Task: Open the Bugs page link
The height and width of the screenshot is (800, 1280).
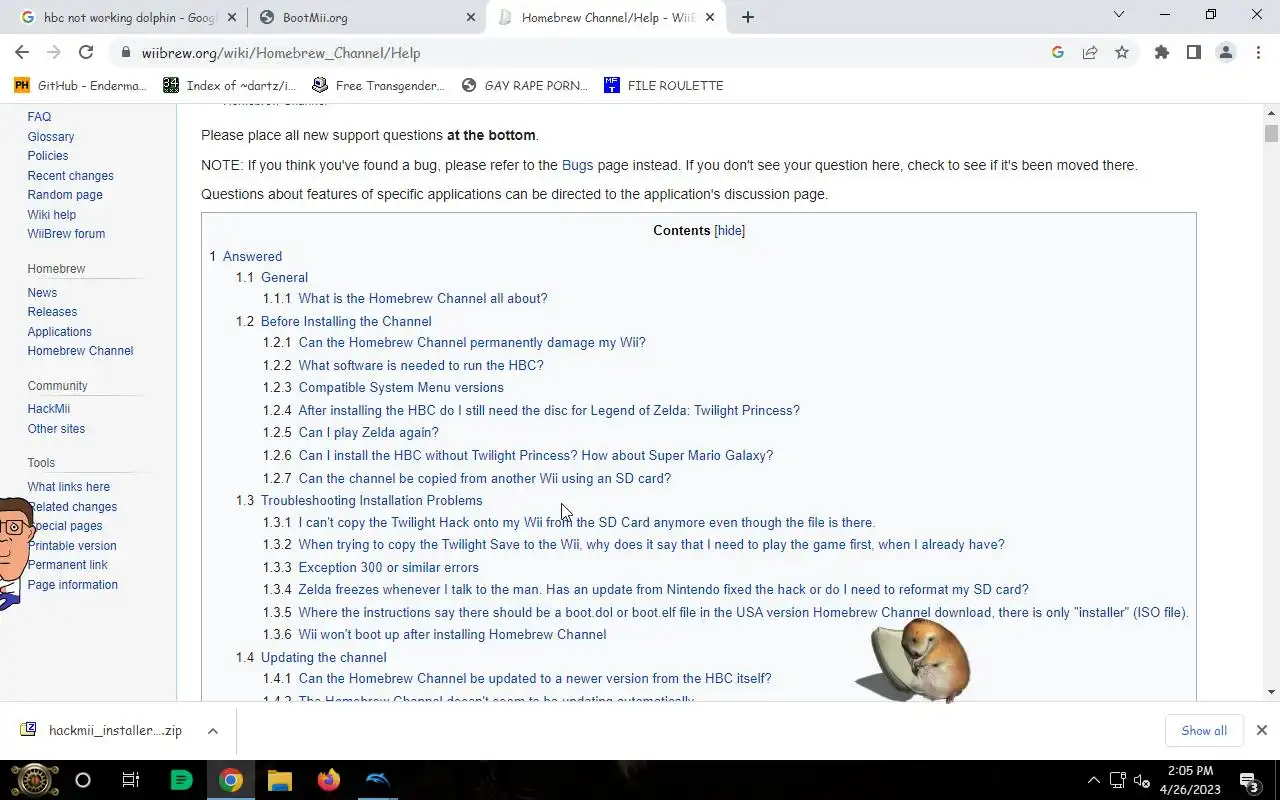Action: point(577,165)
